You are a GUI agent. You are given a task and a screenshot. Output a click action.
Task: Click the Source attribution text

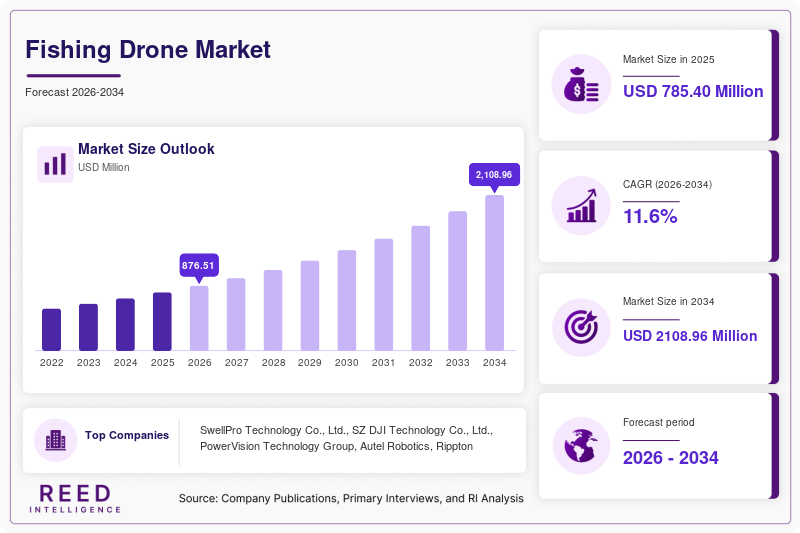pos(351,498)
